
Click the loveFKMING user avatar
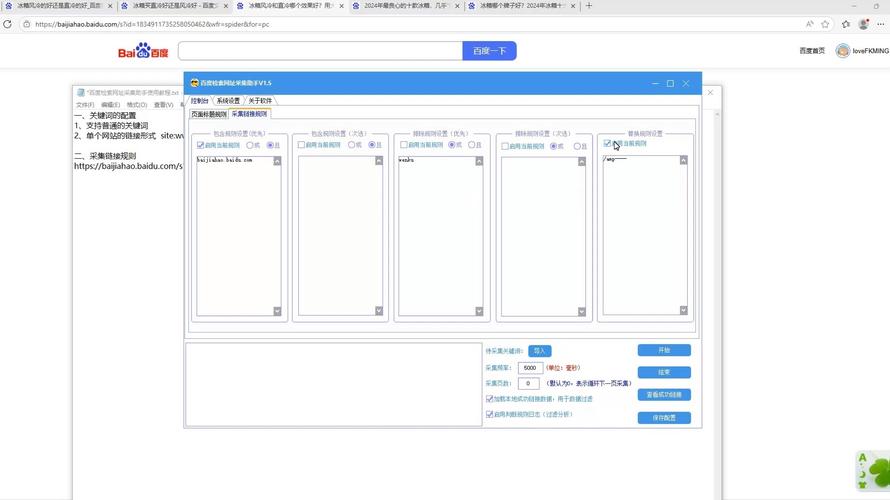coord(843,51)
